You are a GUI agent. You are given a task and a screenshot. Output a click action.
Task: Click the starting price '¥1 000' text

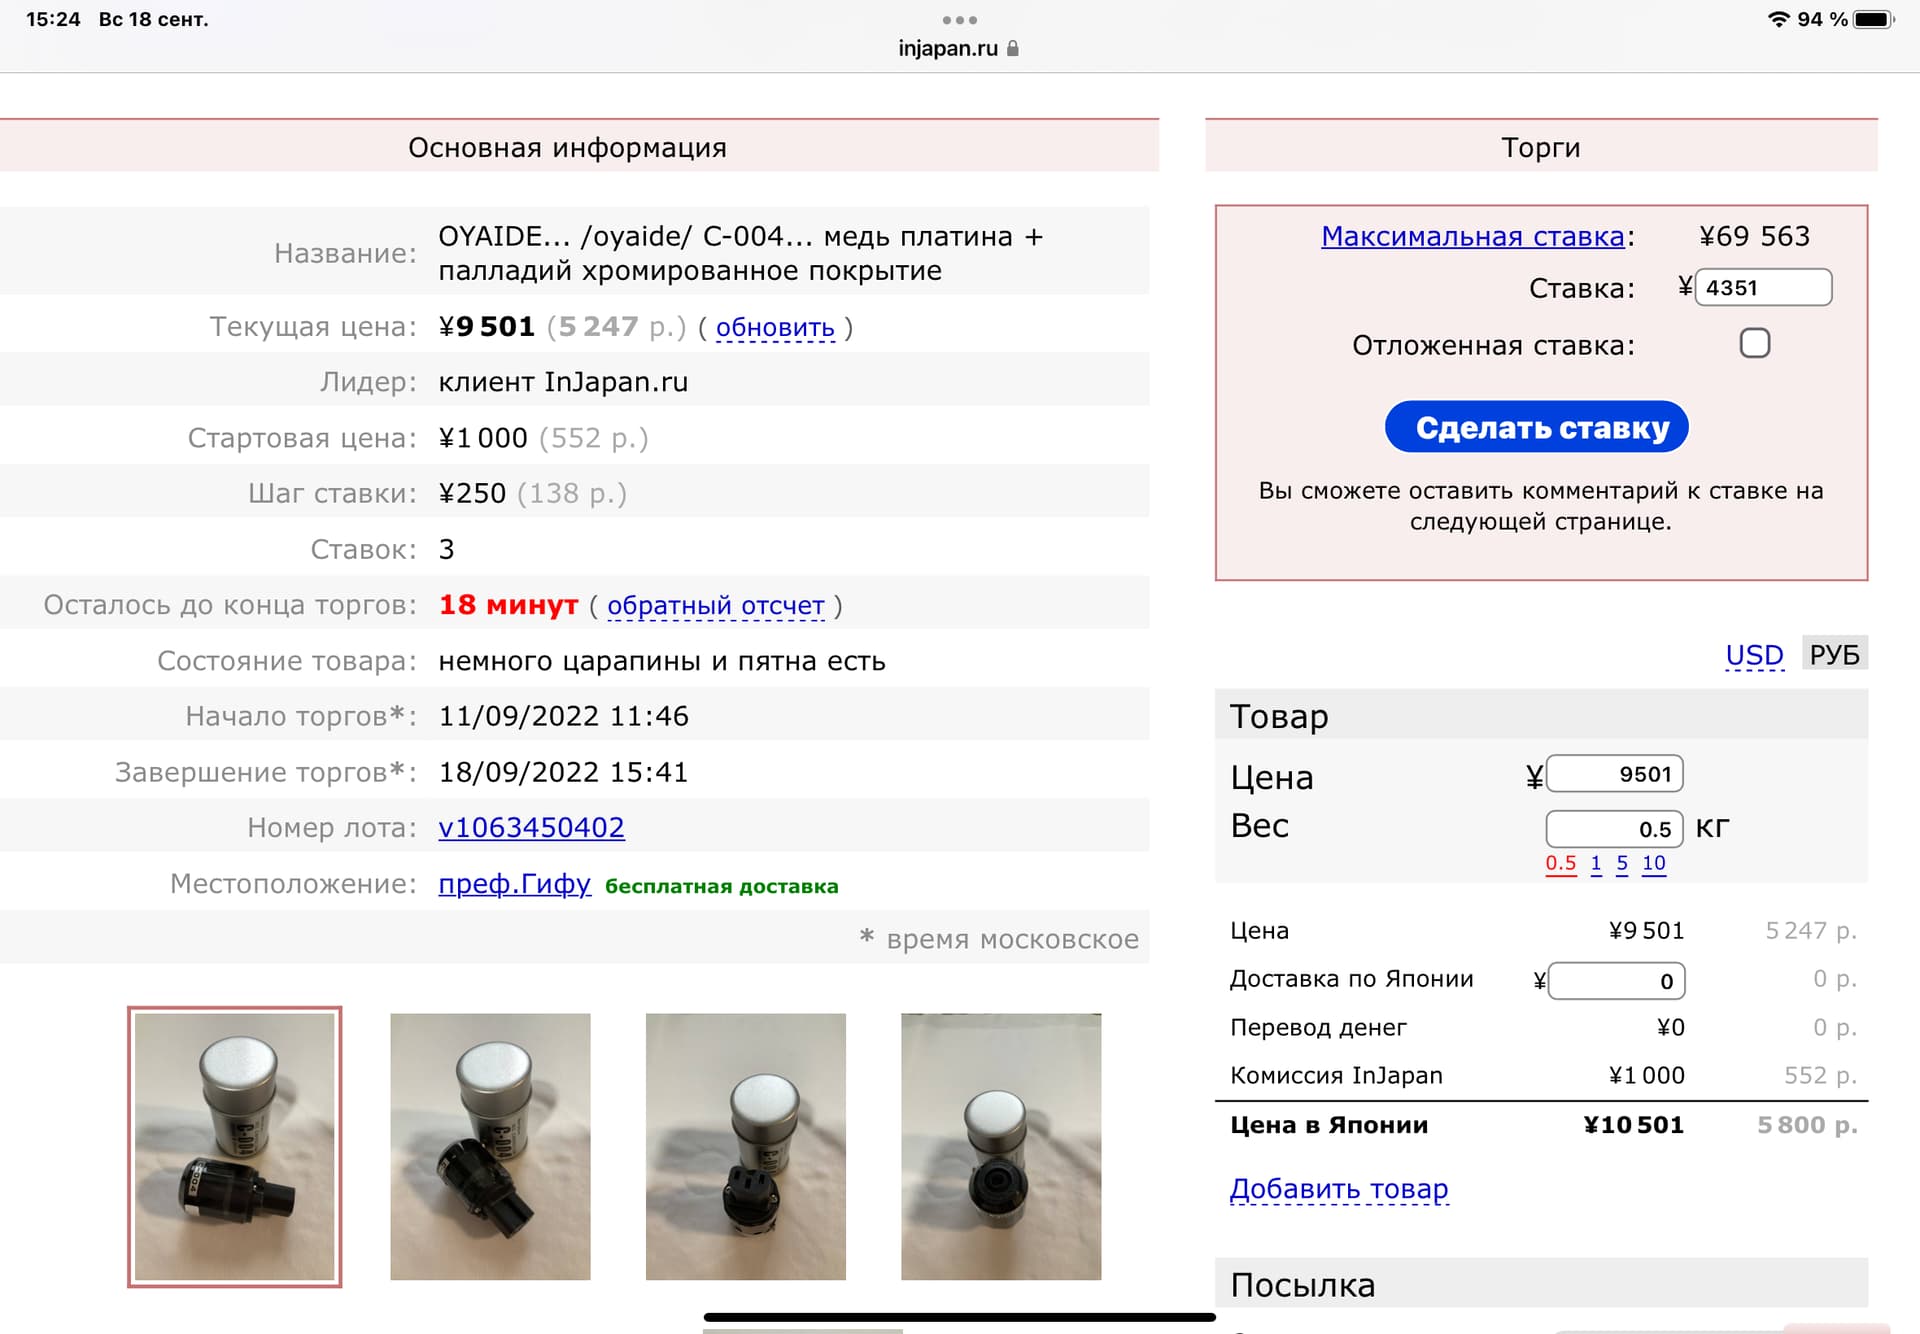coord(483,438)
